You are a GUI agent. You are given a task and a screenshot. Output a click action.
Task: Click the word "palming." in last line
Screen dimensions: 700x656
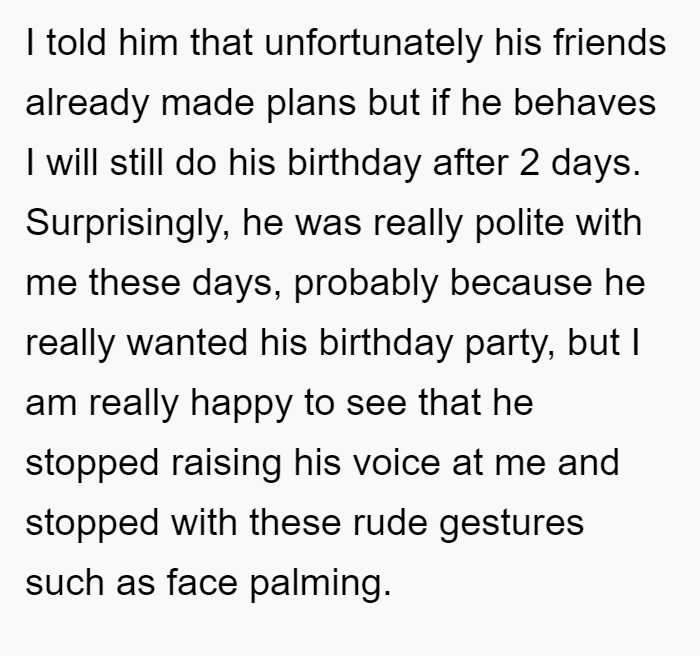pos(320,584)
